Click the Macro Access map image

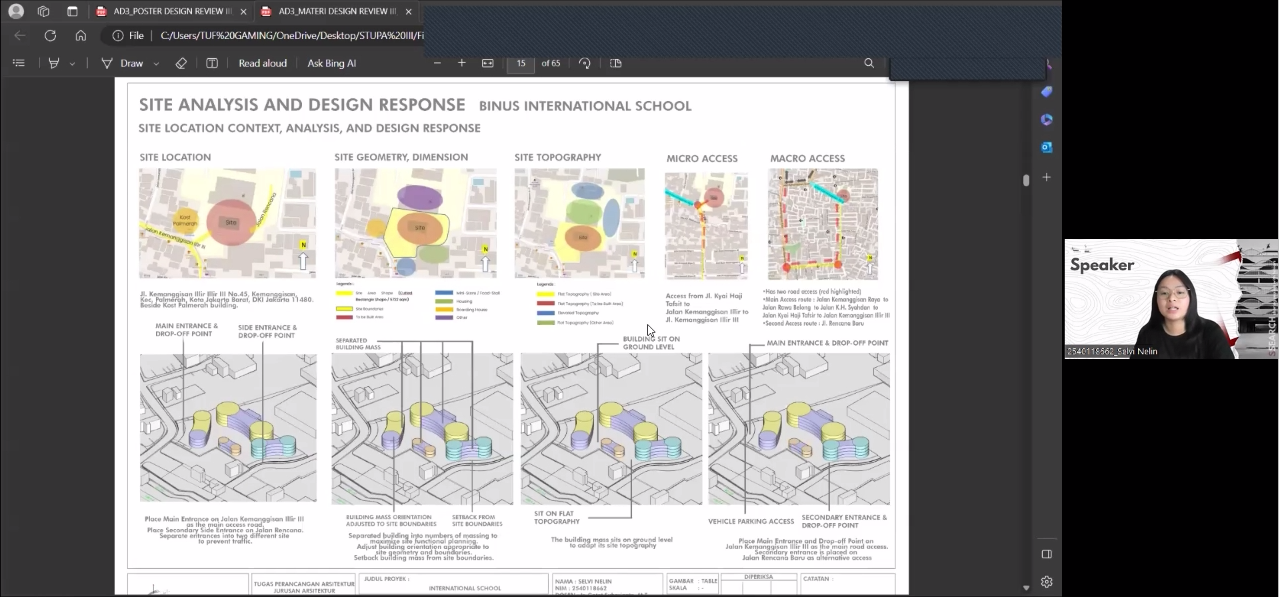click(x=823, y=224)
